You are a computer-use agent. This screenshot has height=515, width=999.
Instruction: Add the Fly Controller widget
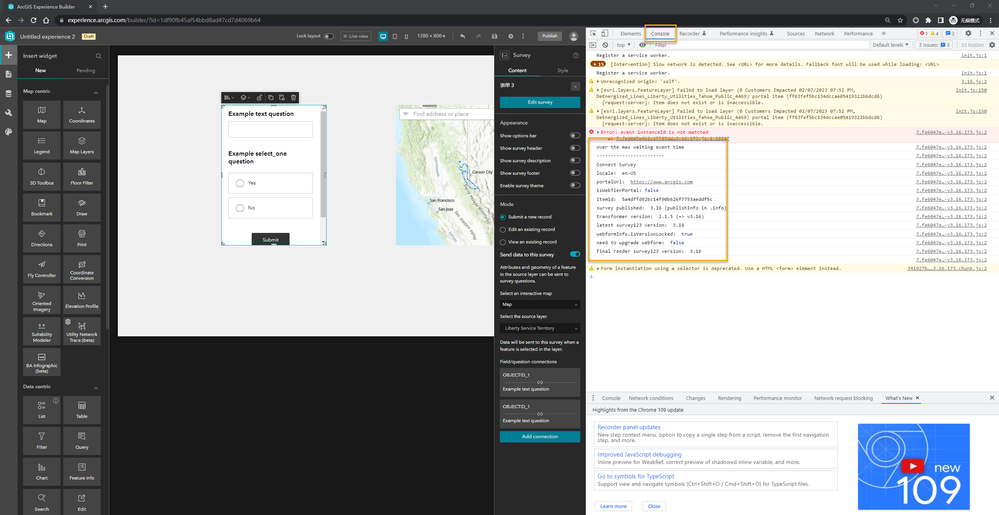click(x=41, y=269)
